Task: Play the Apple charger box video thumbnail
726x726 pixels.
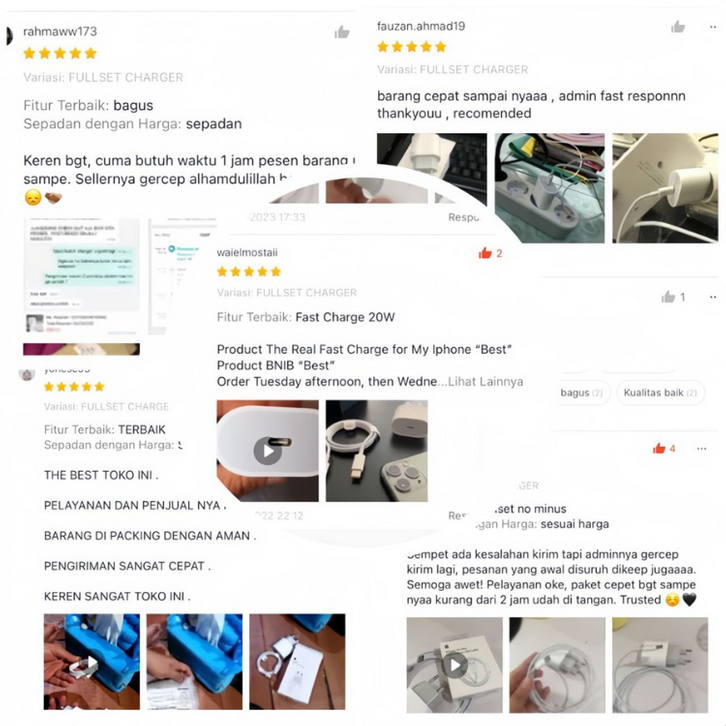Action: point(454,665)
